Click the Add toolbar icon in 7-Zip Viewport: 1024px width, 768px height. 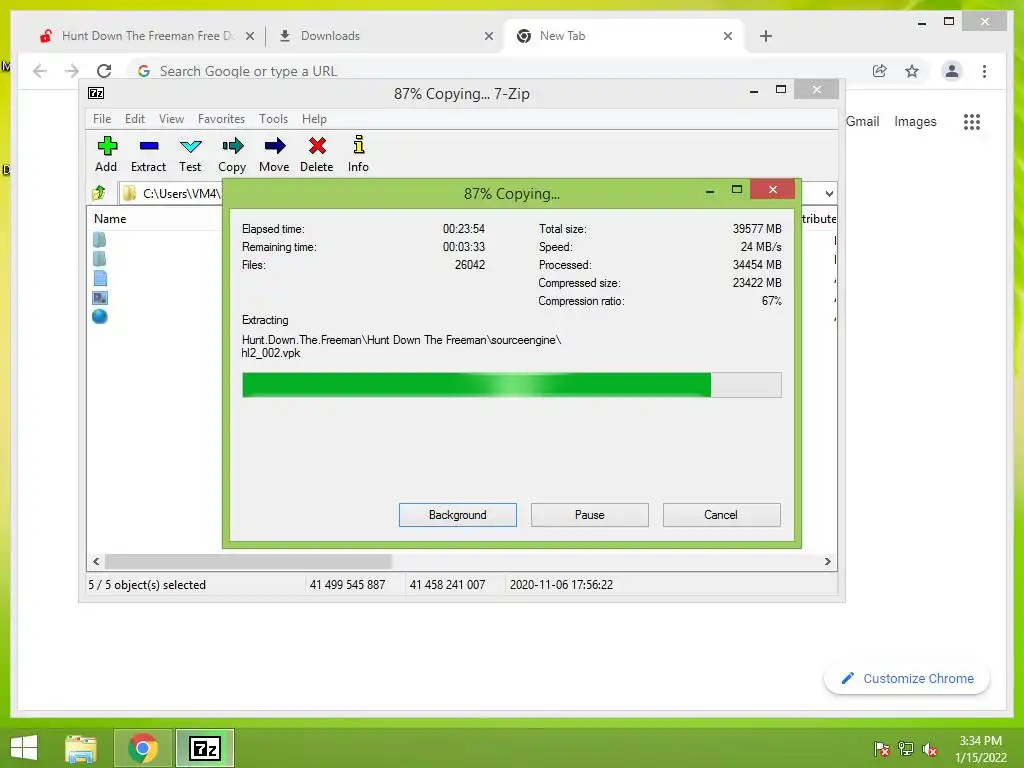106,146
